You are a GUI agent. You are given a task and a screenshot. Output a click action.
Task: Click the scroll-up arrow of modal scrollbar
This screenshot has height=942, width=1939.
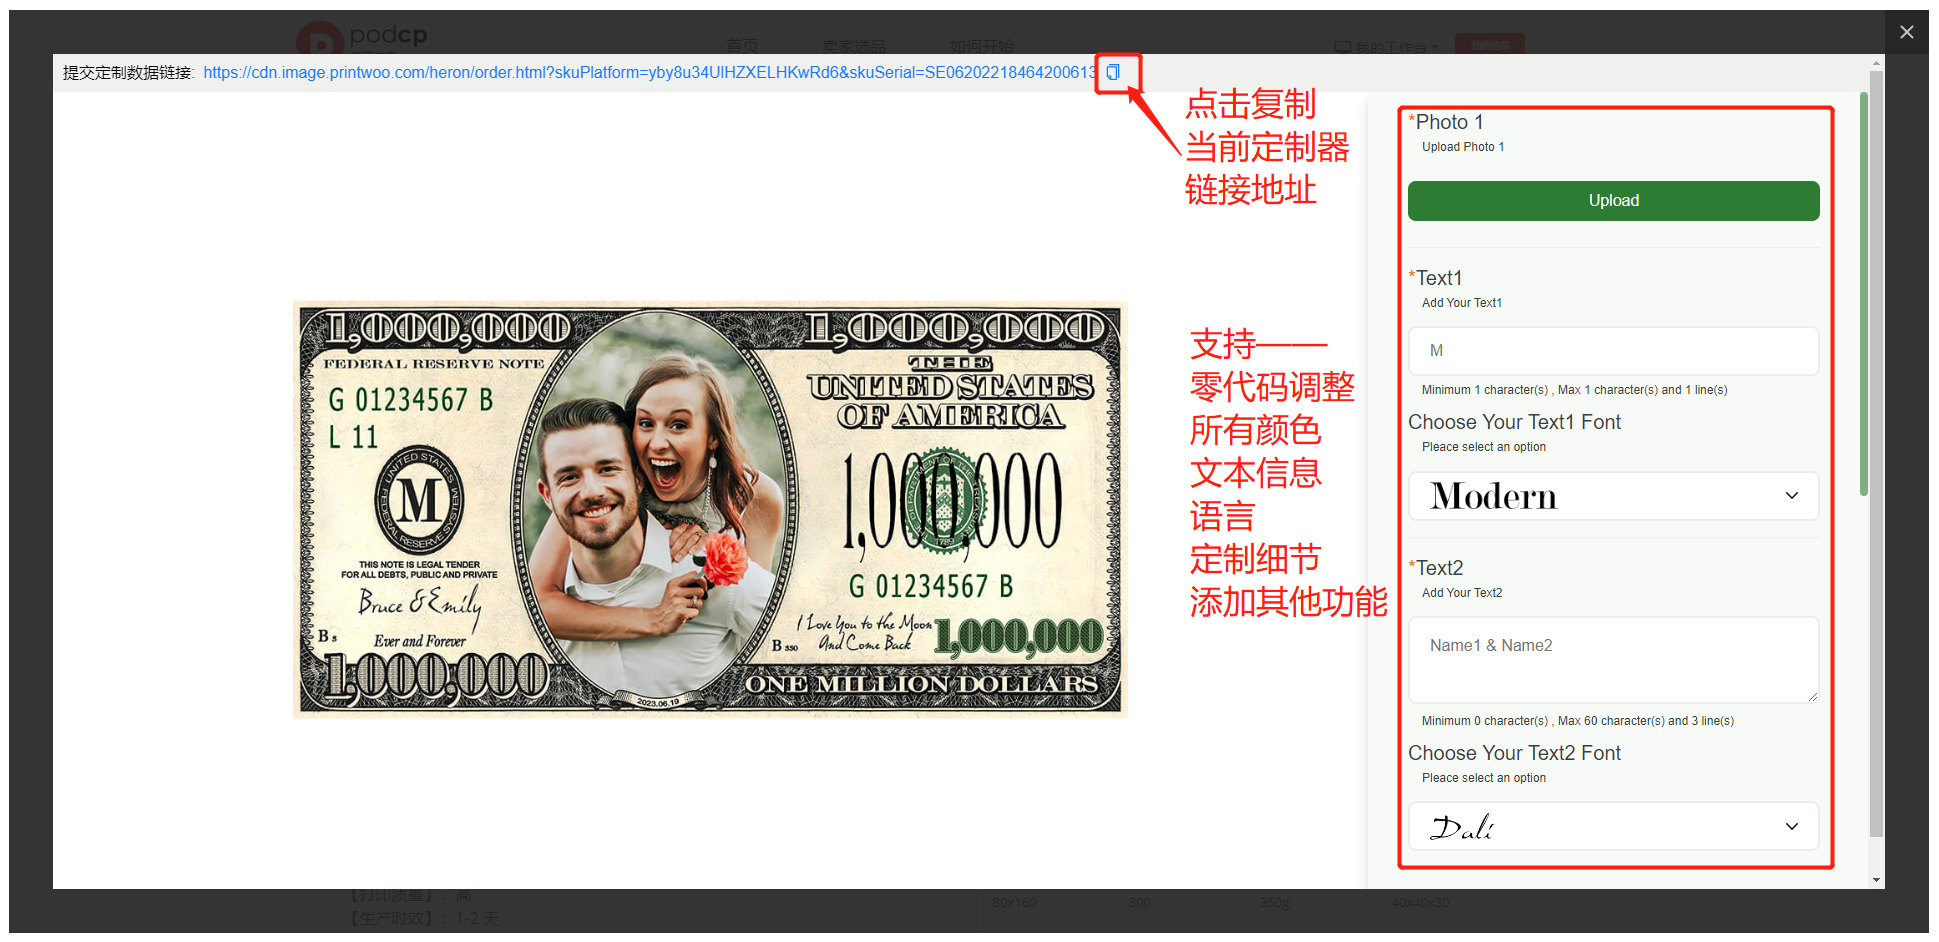point(1876,62)
